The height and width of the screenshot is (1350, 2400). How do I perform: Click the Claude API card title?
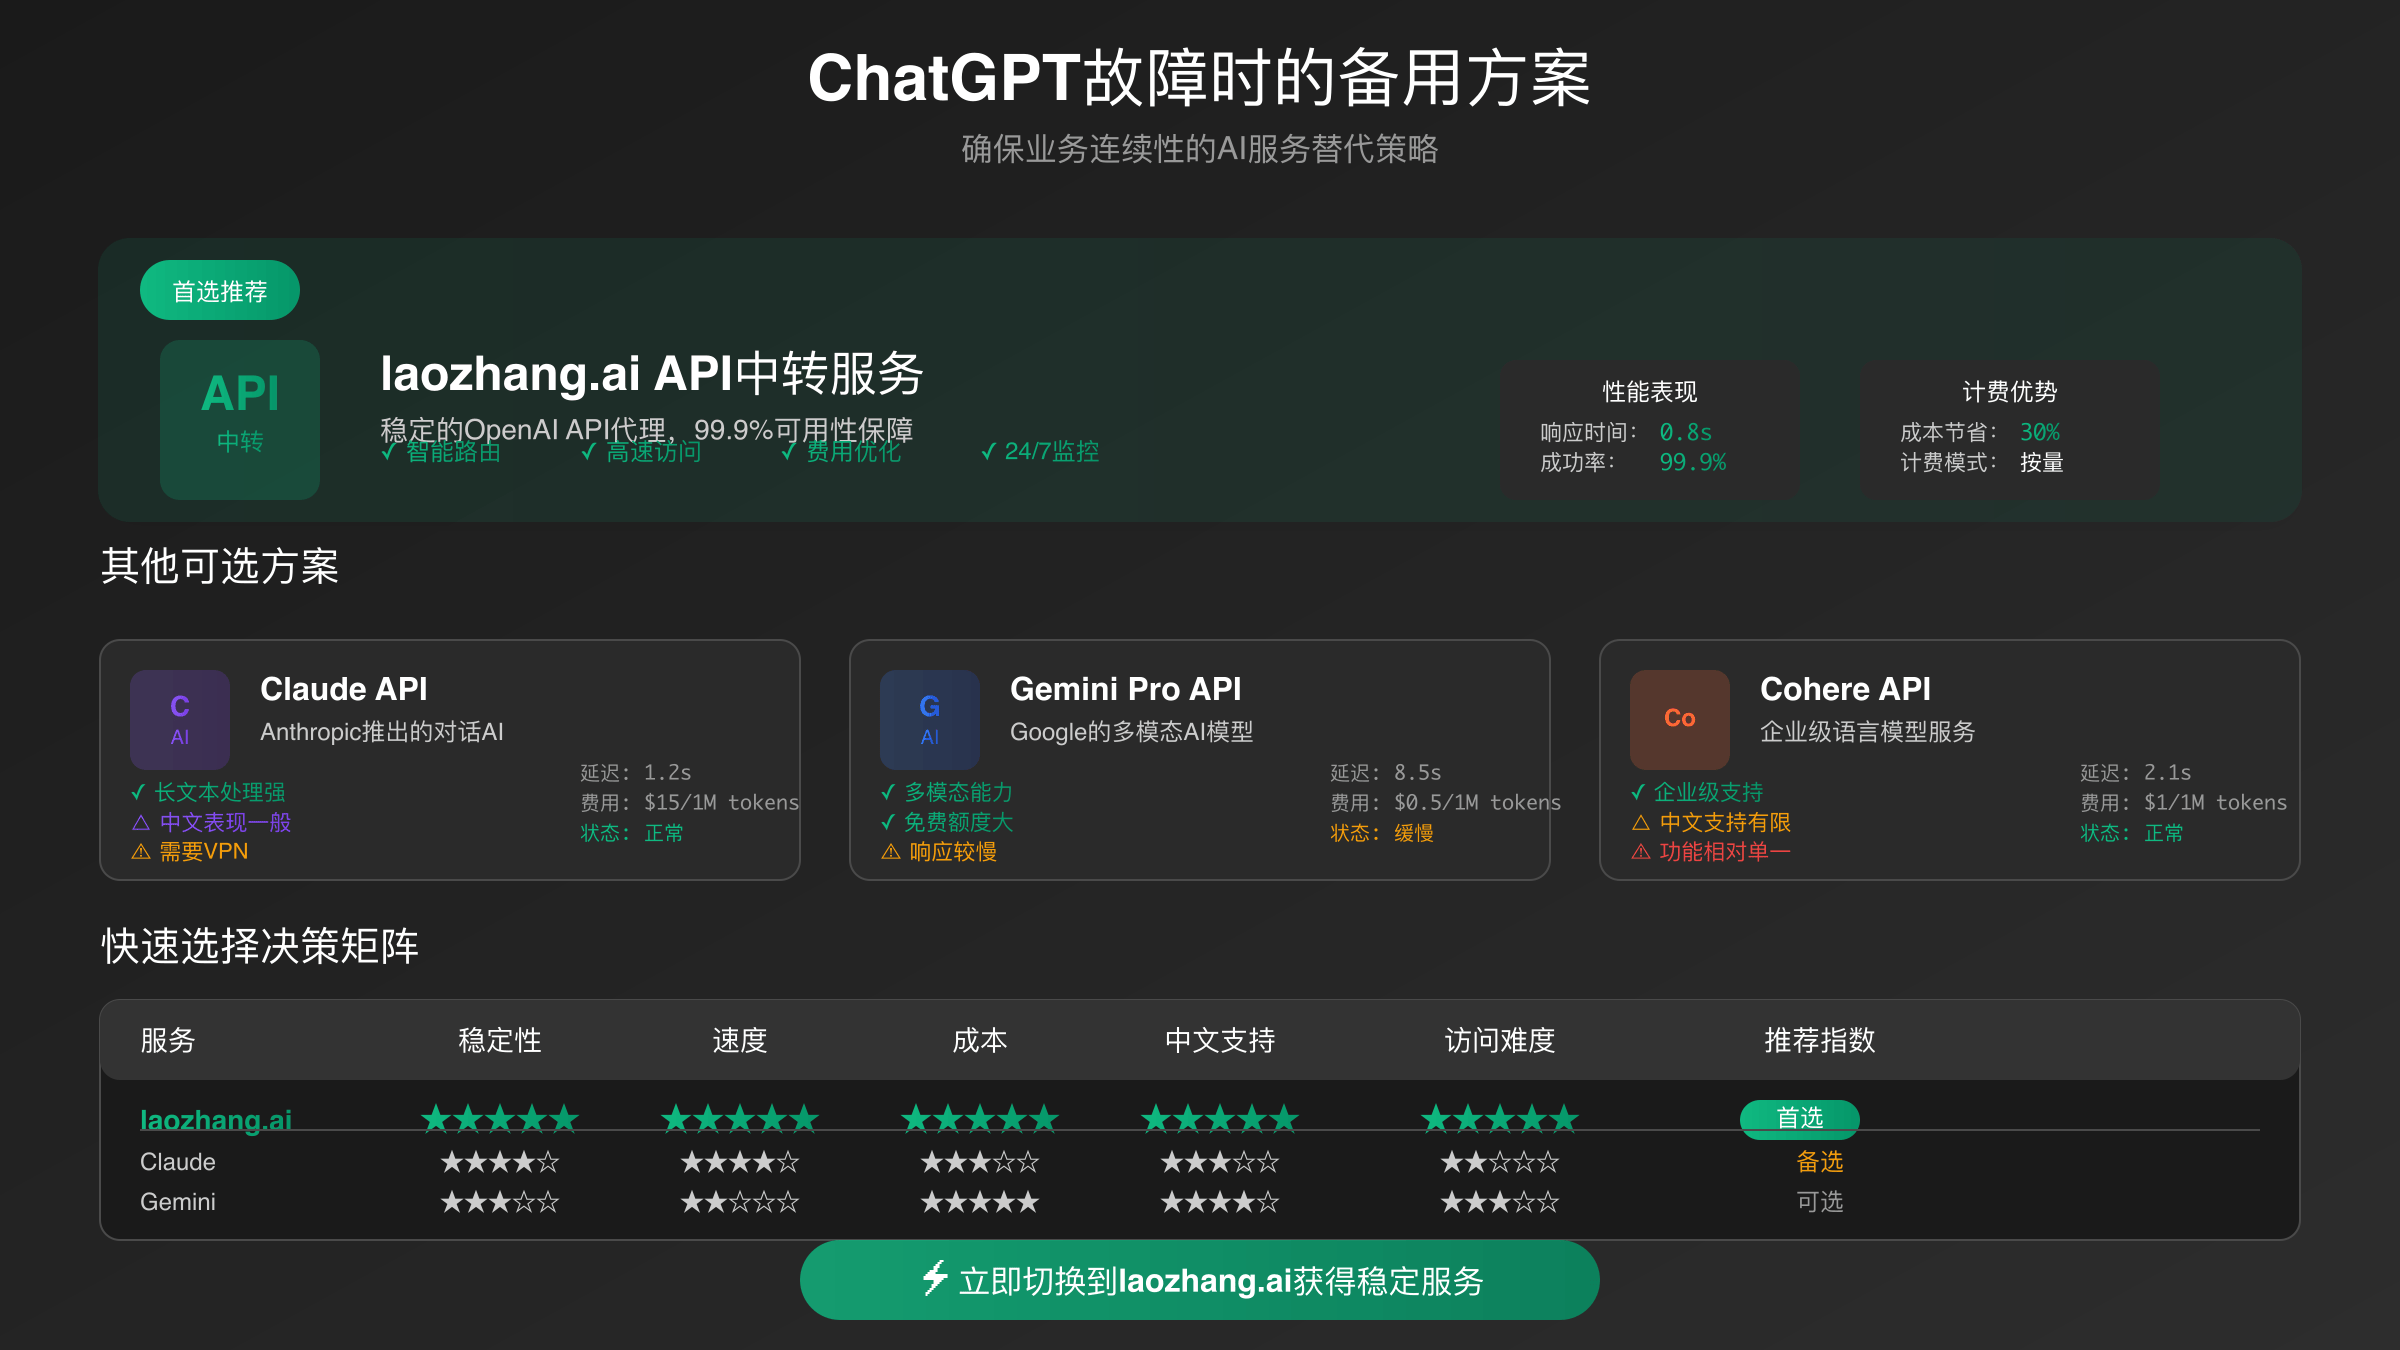click(x=344, y=689)
